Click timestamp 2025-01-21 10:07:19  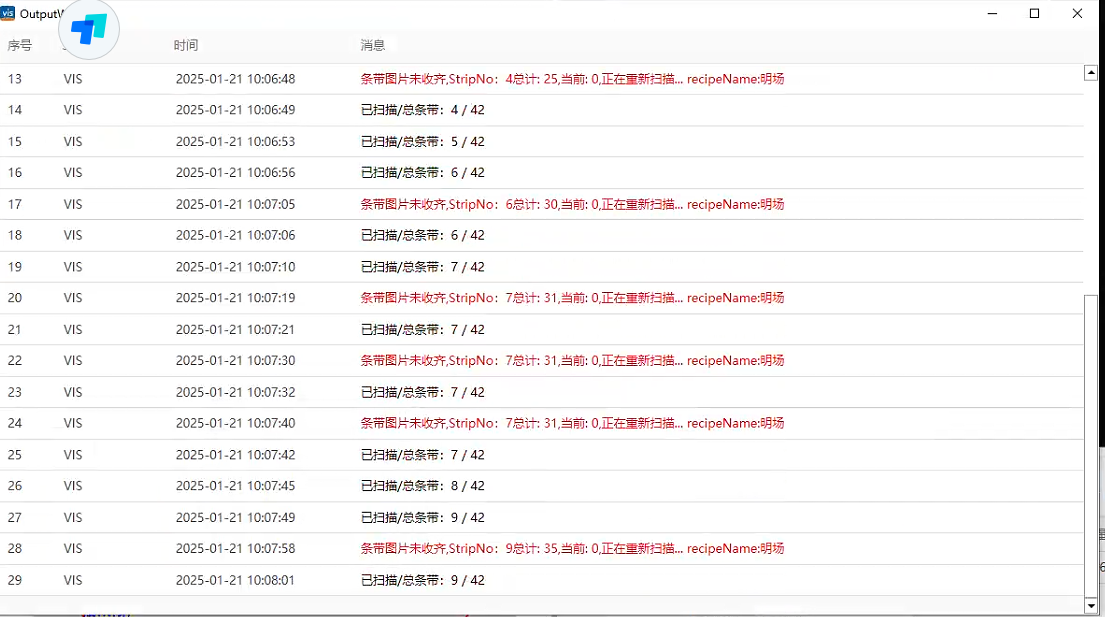[x=235, y=298]
